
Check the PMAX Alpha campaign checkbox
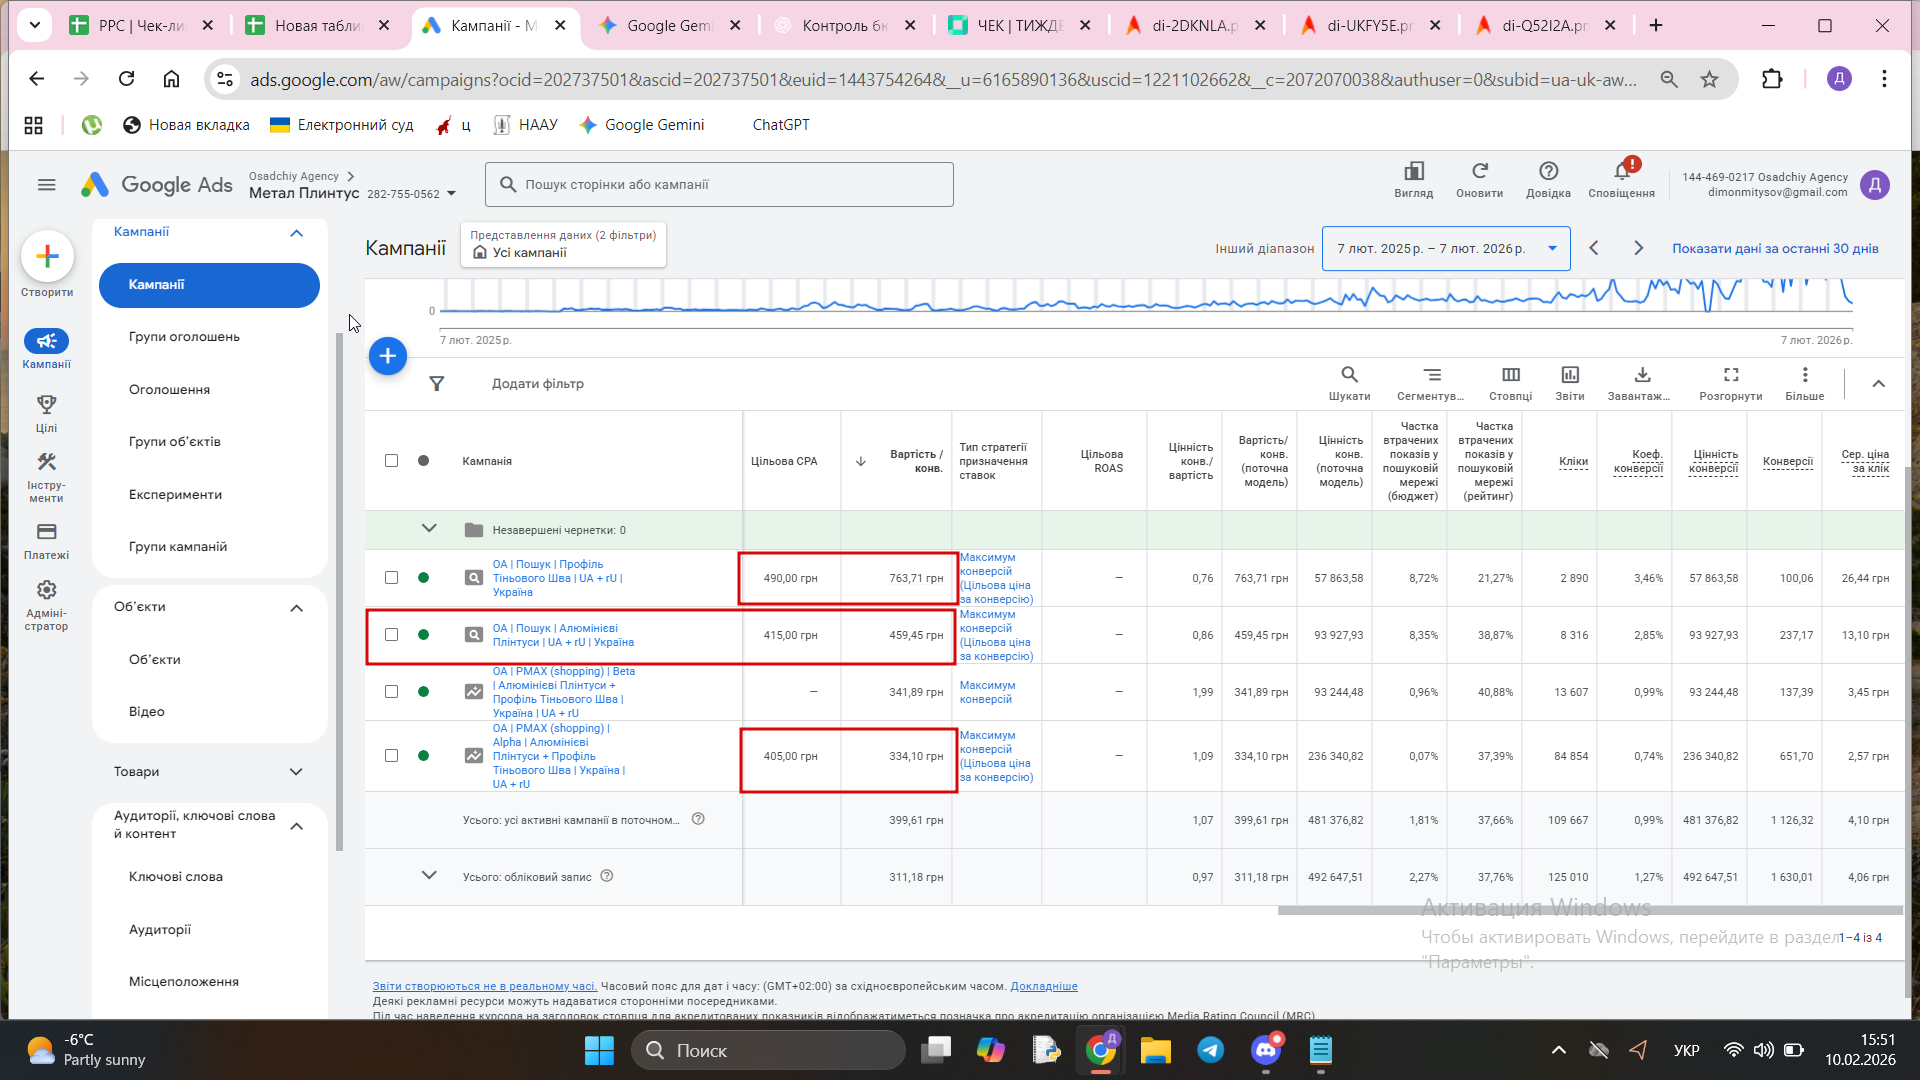(391, 756)
